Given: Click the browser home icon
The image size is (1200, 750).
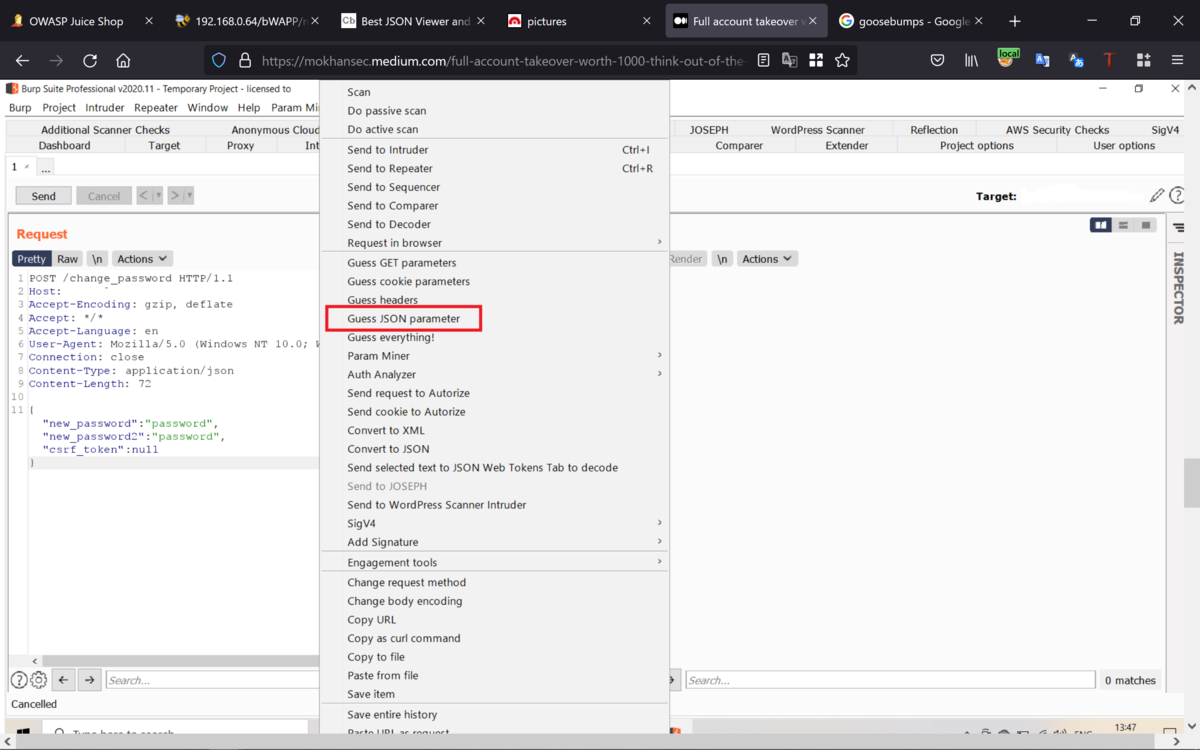Looking at the screenshot, I should click(123, 61).
